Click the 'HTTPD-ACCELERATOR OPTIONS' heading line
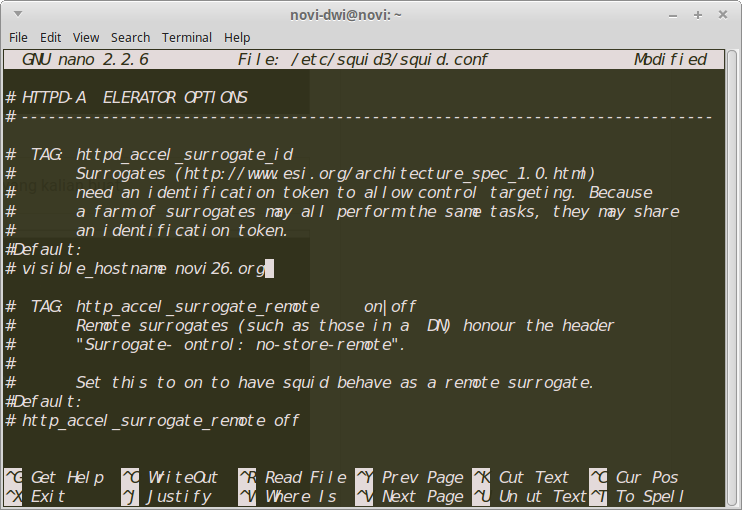This screenshot has width=742, height=510. (x=126, y=97)
